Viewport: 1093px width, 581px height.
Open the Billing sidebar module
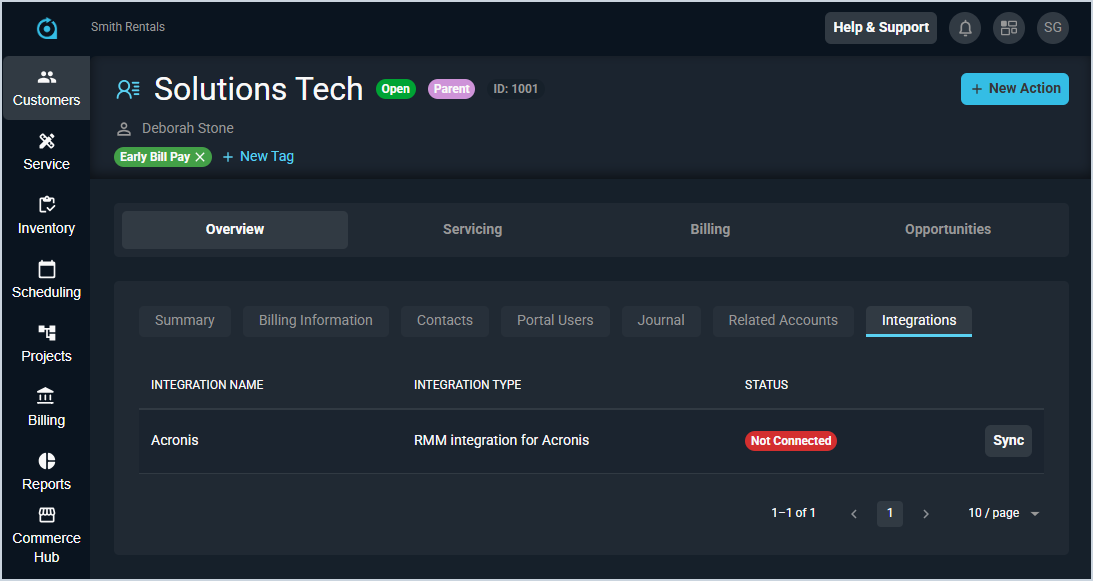[46, 408]
